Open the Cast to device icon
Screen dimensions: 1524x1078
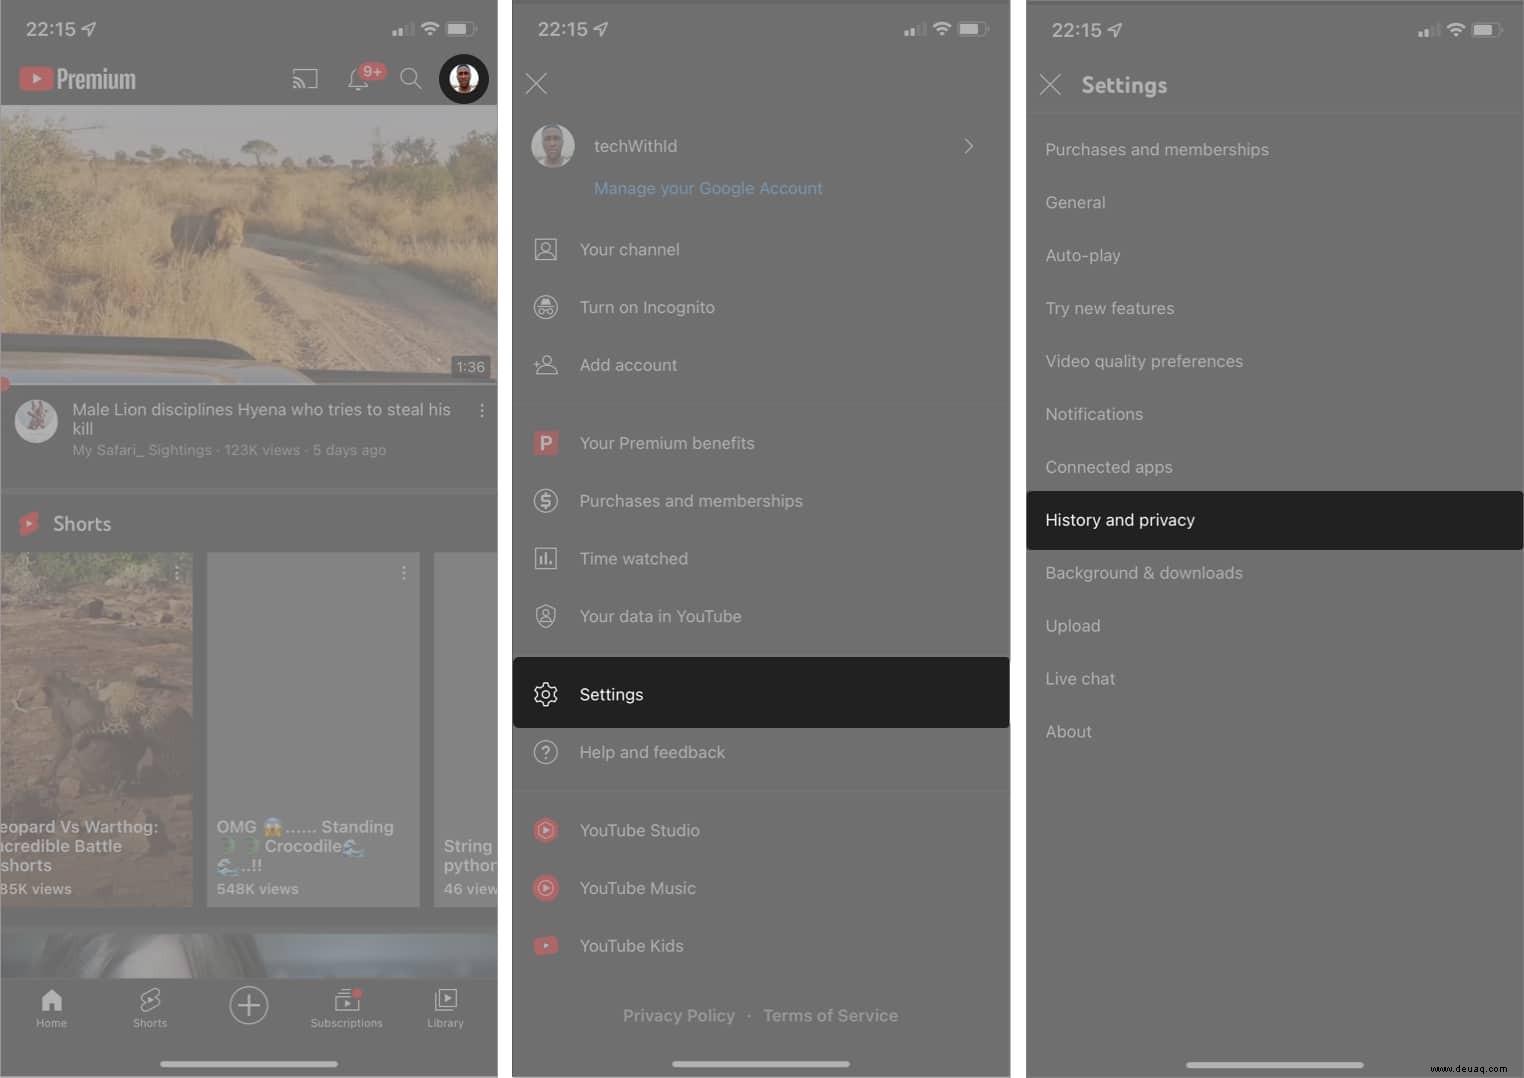pos(305,79)
